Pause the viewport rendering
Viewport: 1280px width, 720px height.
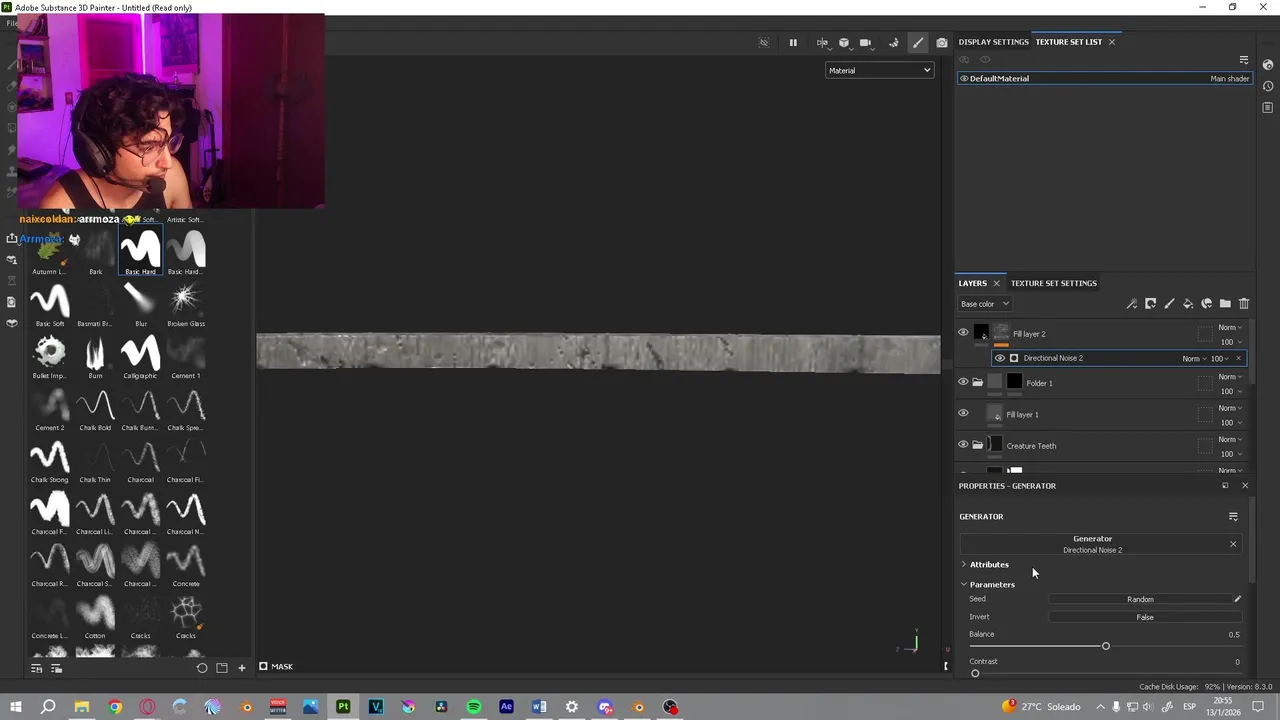pyautogui.click(x=793, y=43)
